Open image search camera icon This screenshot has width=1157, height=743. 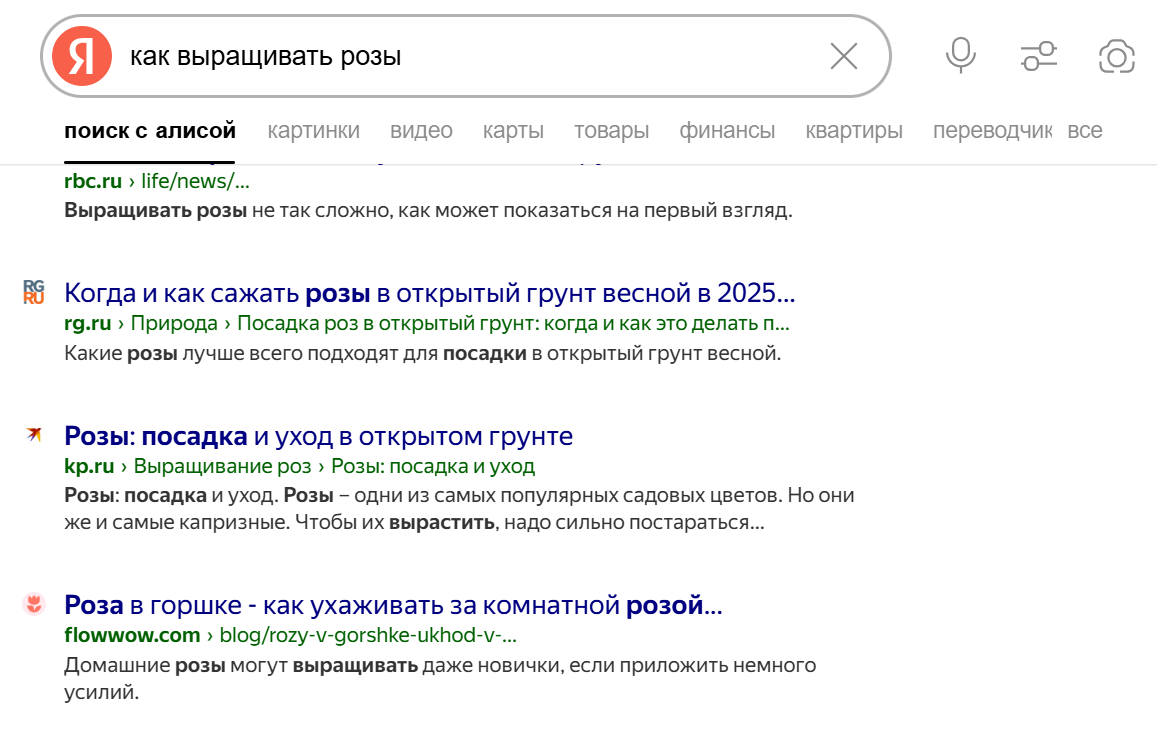click(1116, 56)
